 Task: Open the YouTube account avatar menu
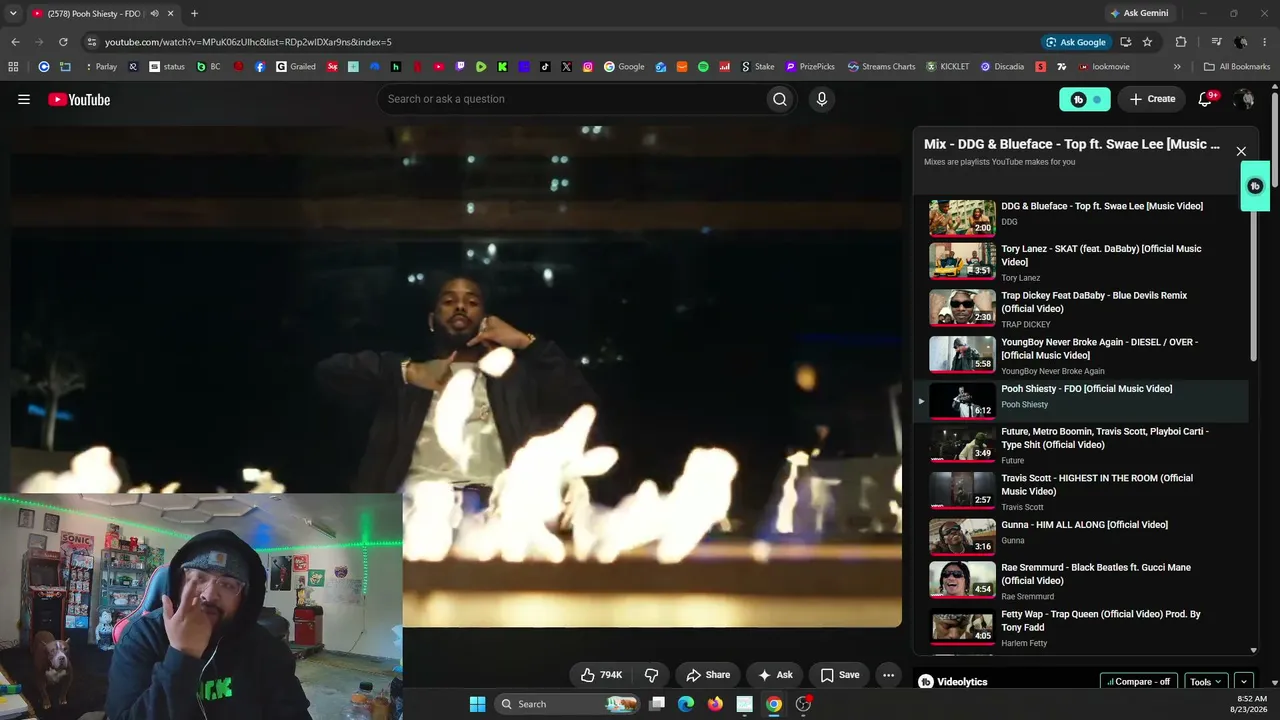(1244, 99)
